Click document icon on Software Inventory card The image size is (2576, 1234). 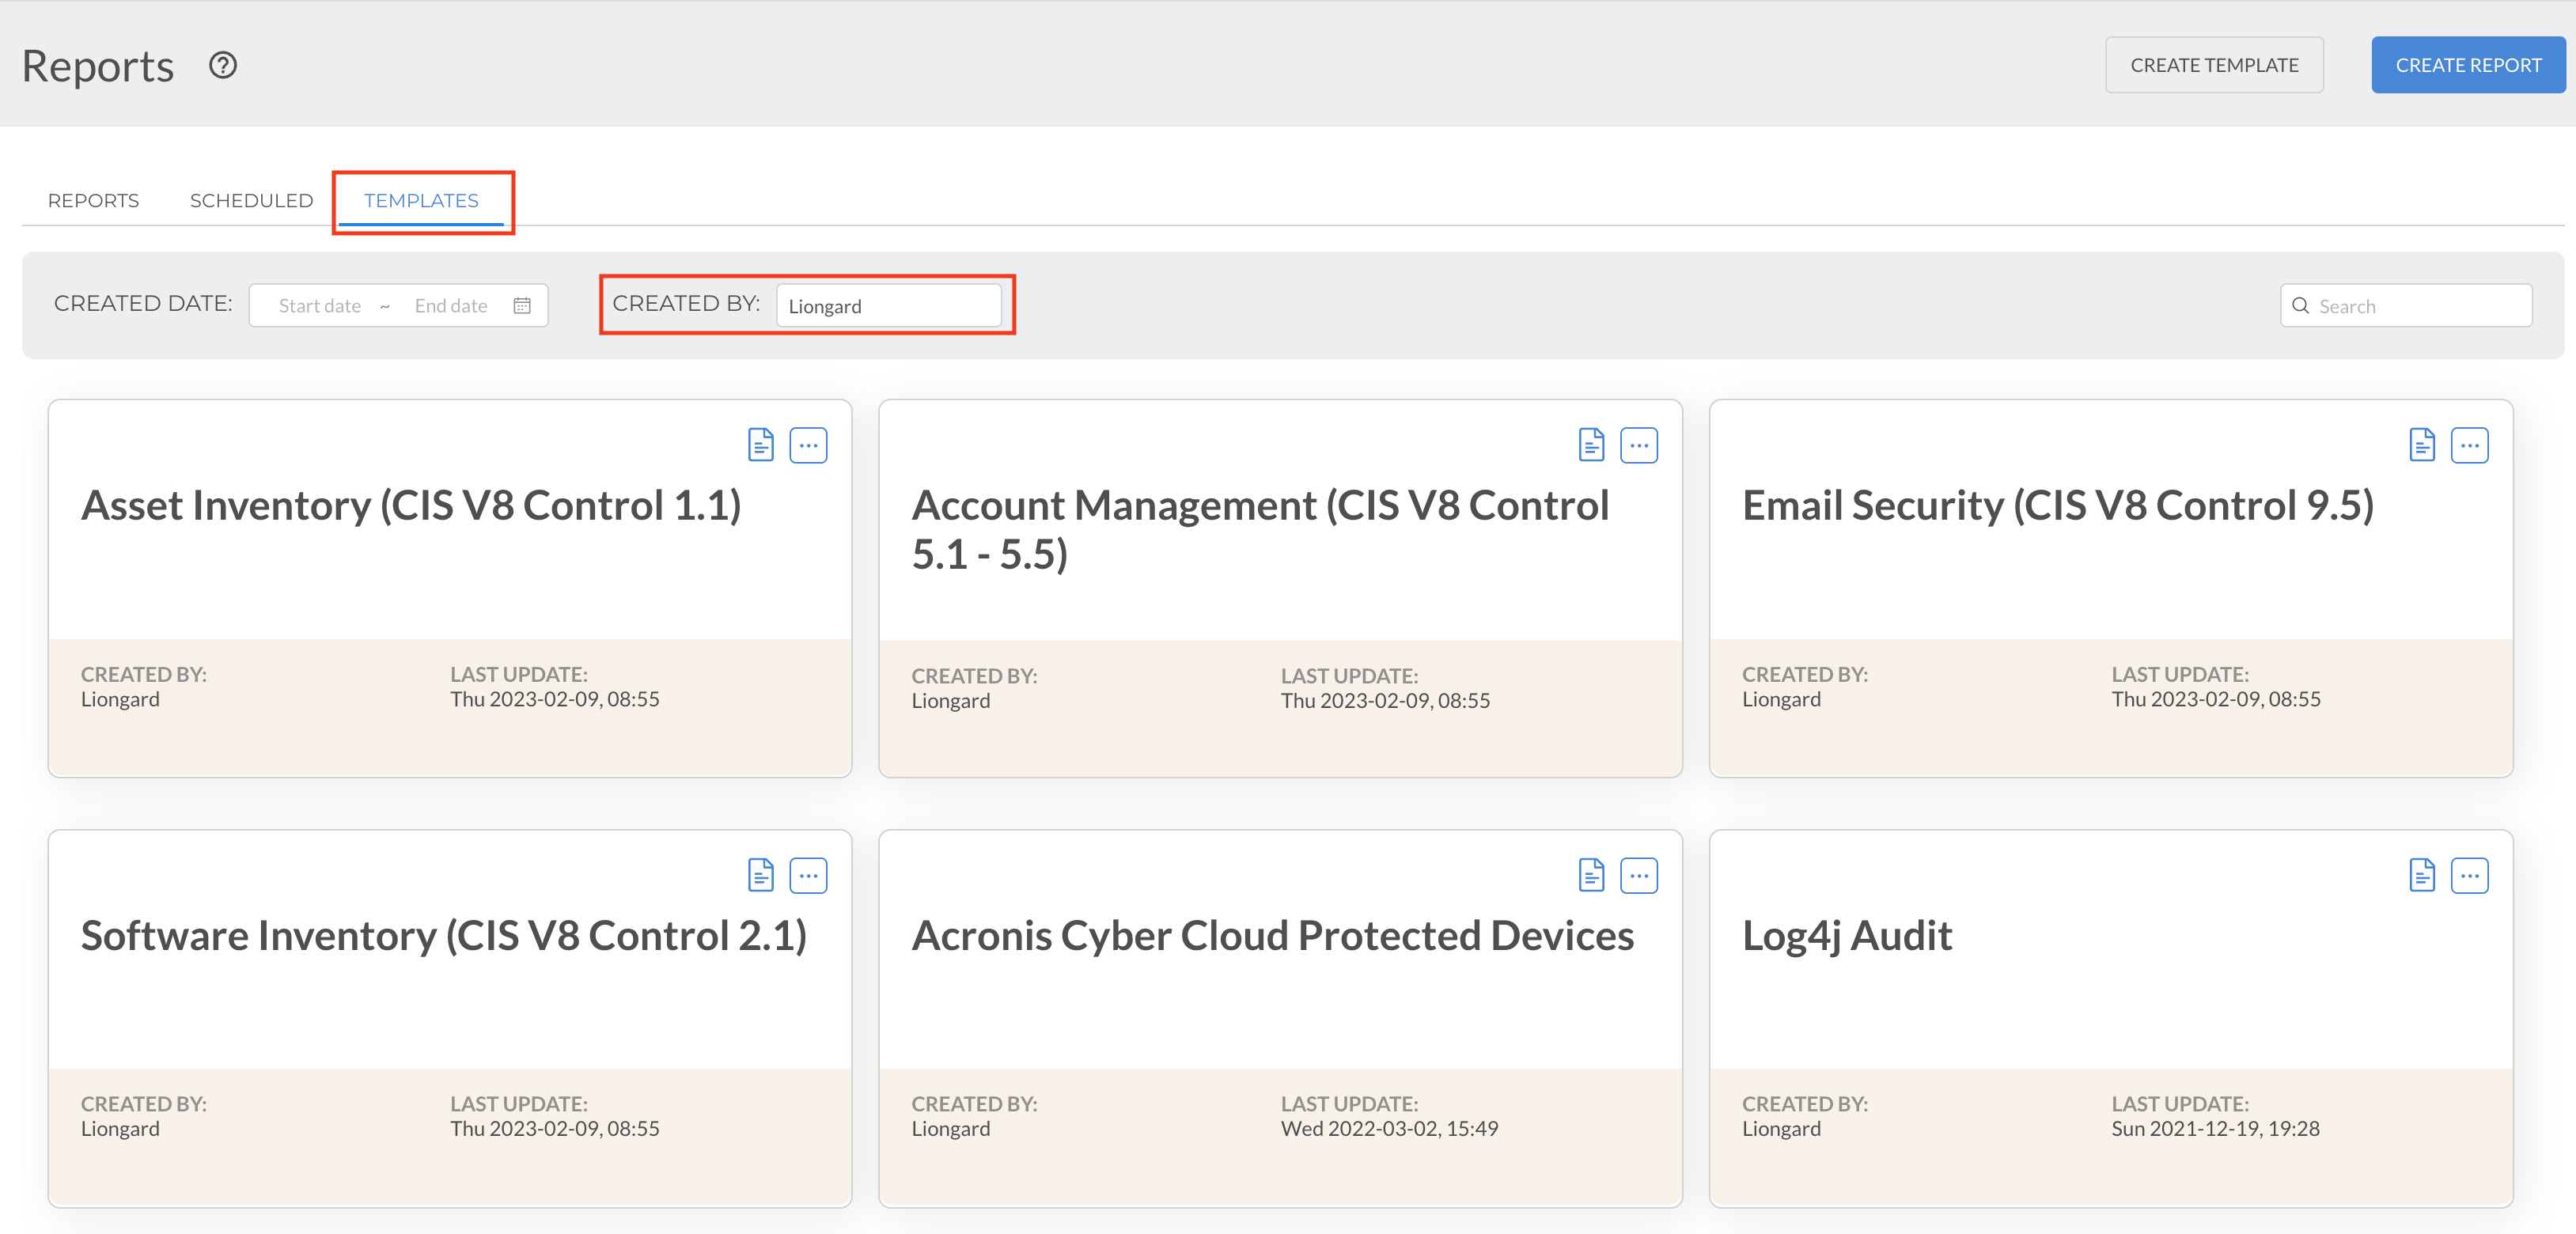tap(760, 875)
